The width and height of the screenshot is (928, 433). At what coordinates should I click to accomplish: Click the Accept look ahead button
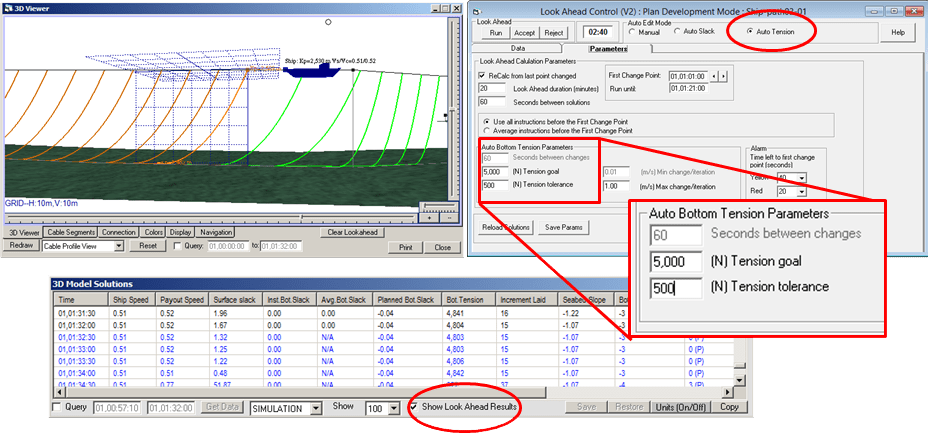point(524,33)
